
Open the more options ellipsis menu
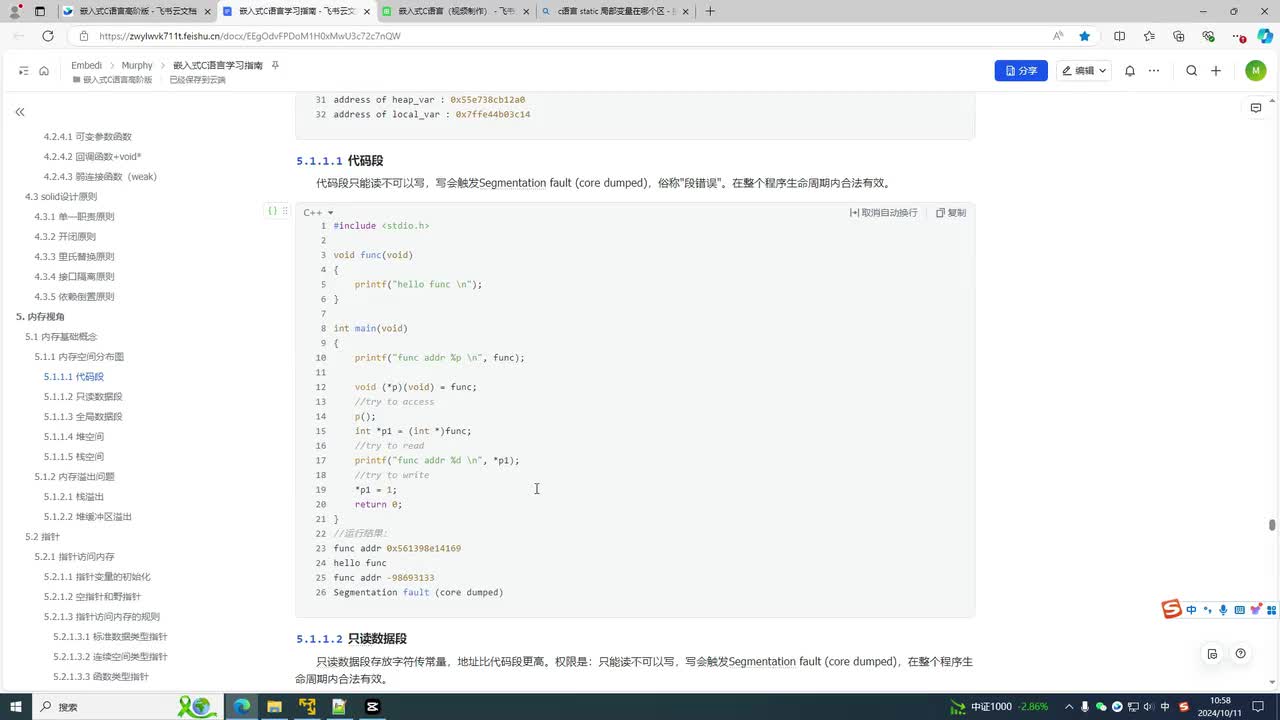[1154, 71]
